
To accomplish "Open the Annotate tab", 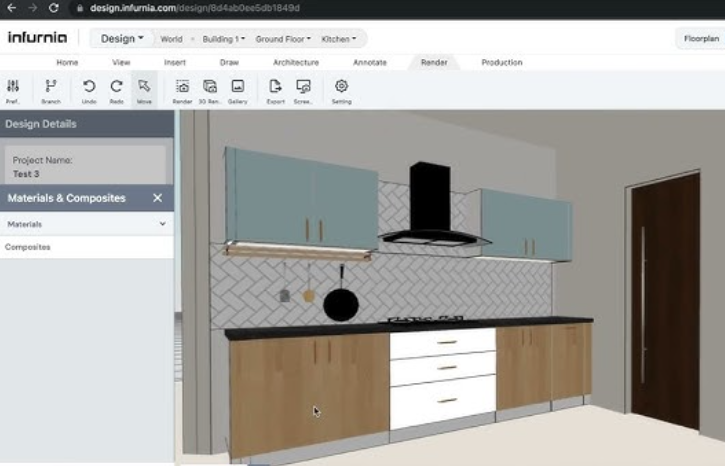I will (370, 62).
